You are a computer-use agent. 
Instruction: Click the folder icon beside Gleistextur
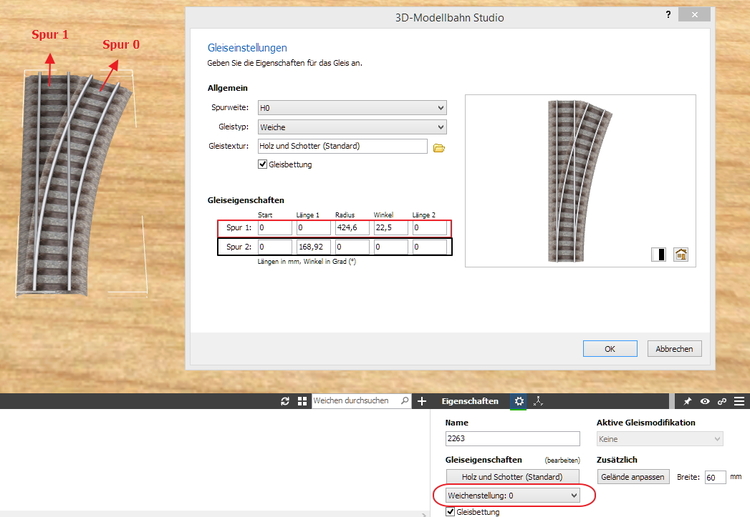pyautogui.click(x=438, y=147)
